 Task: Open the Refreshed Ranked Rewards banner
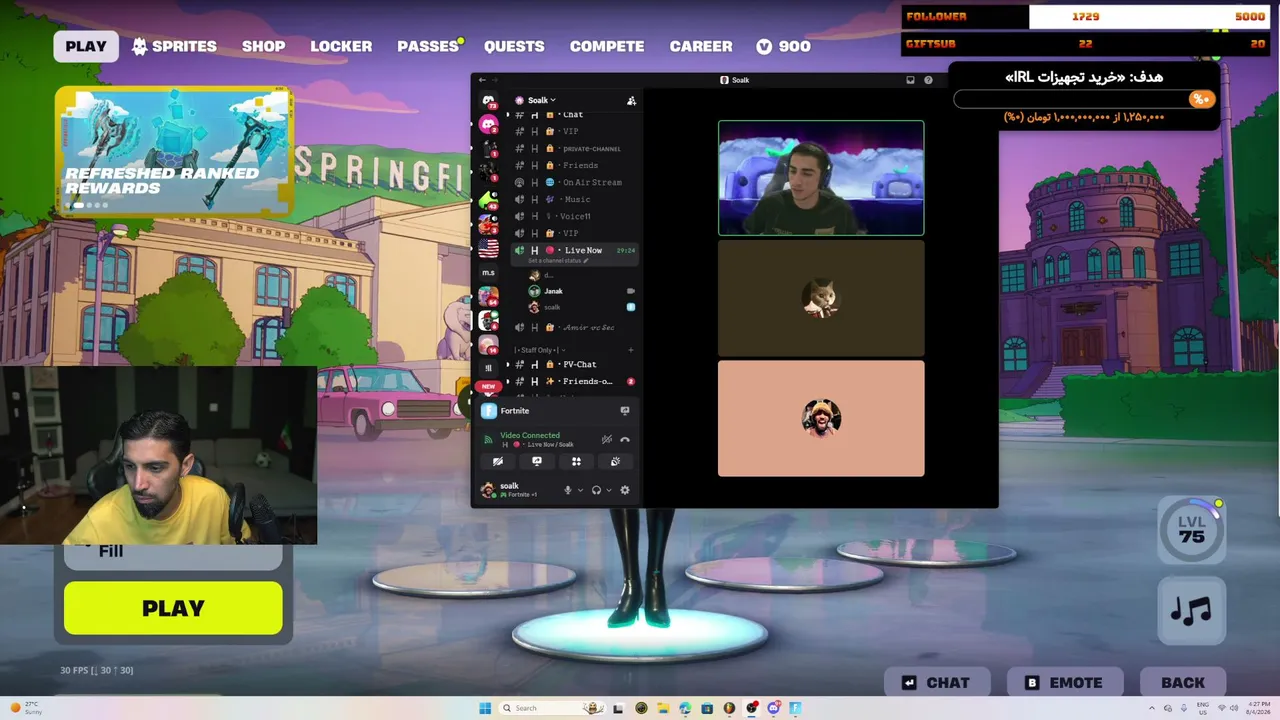[174, 150]
